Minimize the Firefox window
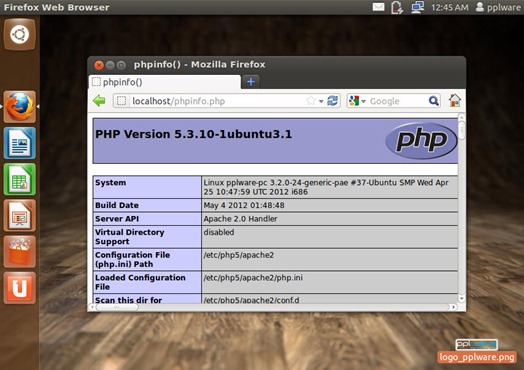 click(x=110, y=65)
